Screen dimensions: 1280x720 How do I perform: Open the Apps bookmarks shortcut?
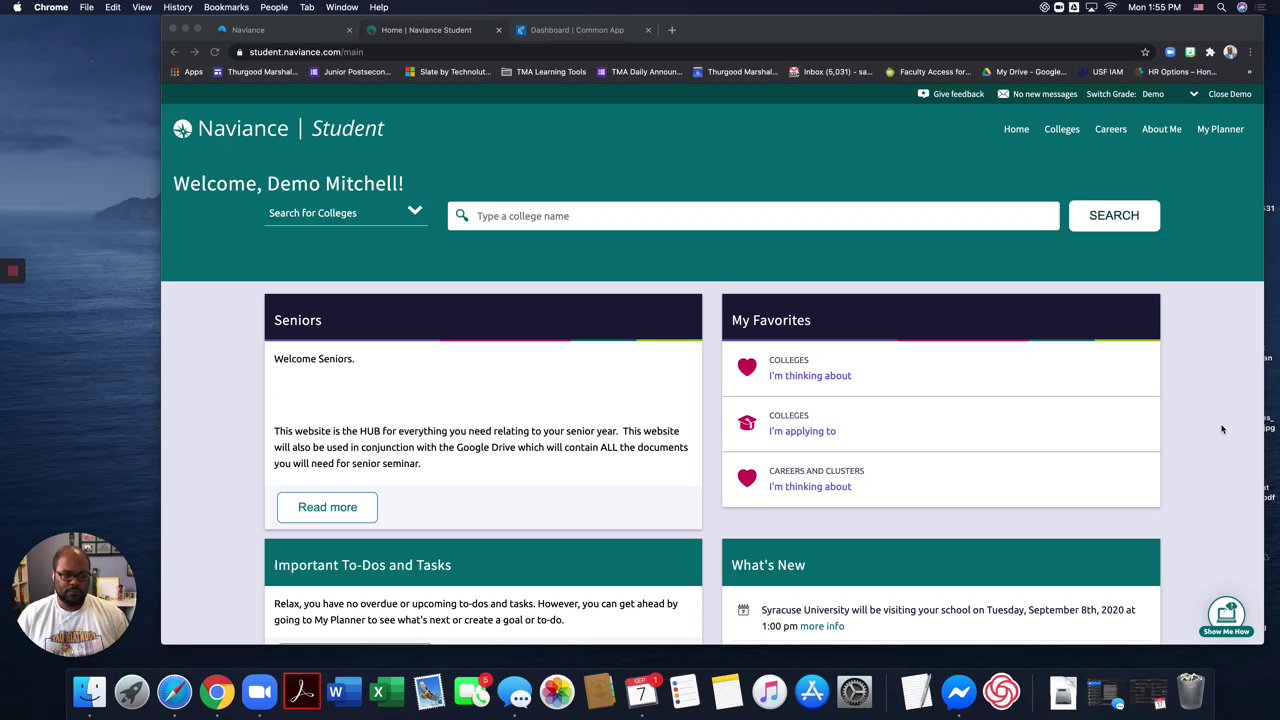(x=187, y=72)
